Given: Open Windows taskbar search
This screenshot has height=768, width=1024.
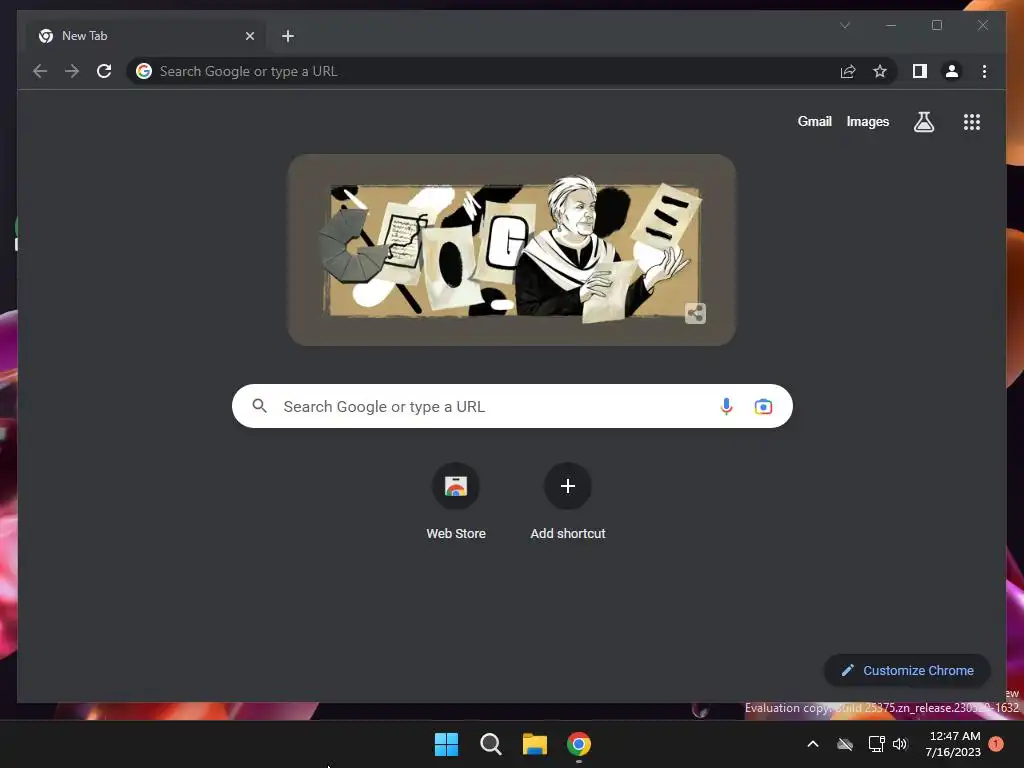Looking at the screenshot, I should (x=490, y=744).
